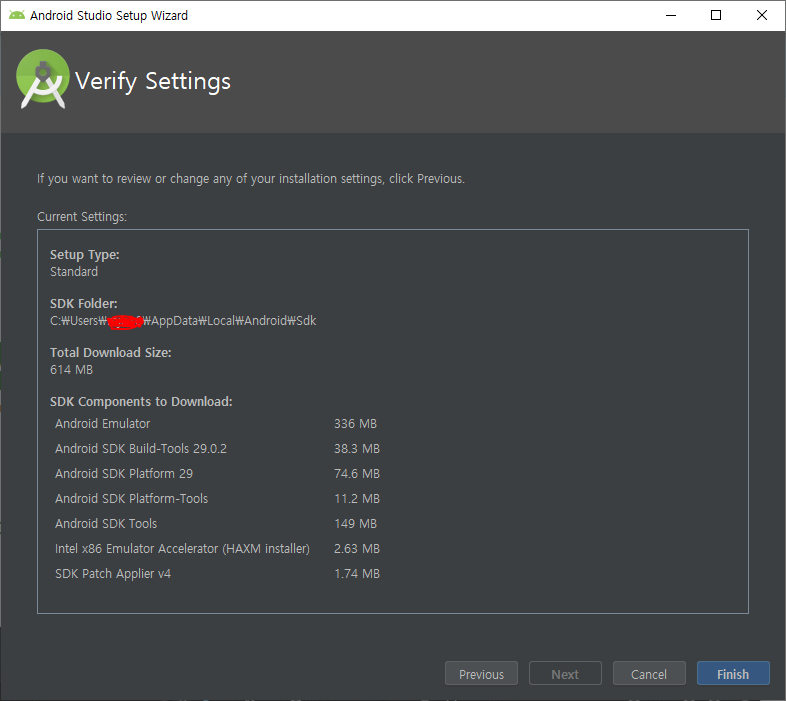This screenshot has height=701, width=786.
Task: Click the 'click Previous' instruction sentence
Action: click(251, 179)
